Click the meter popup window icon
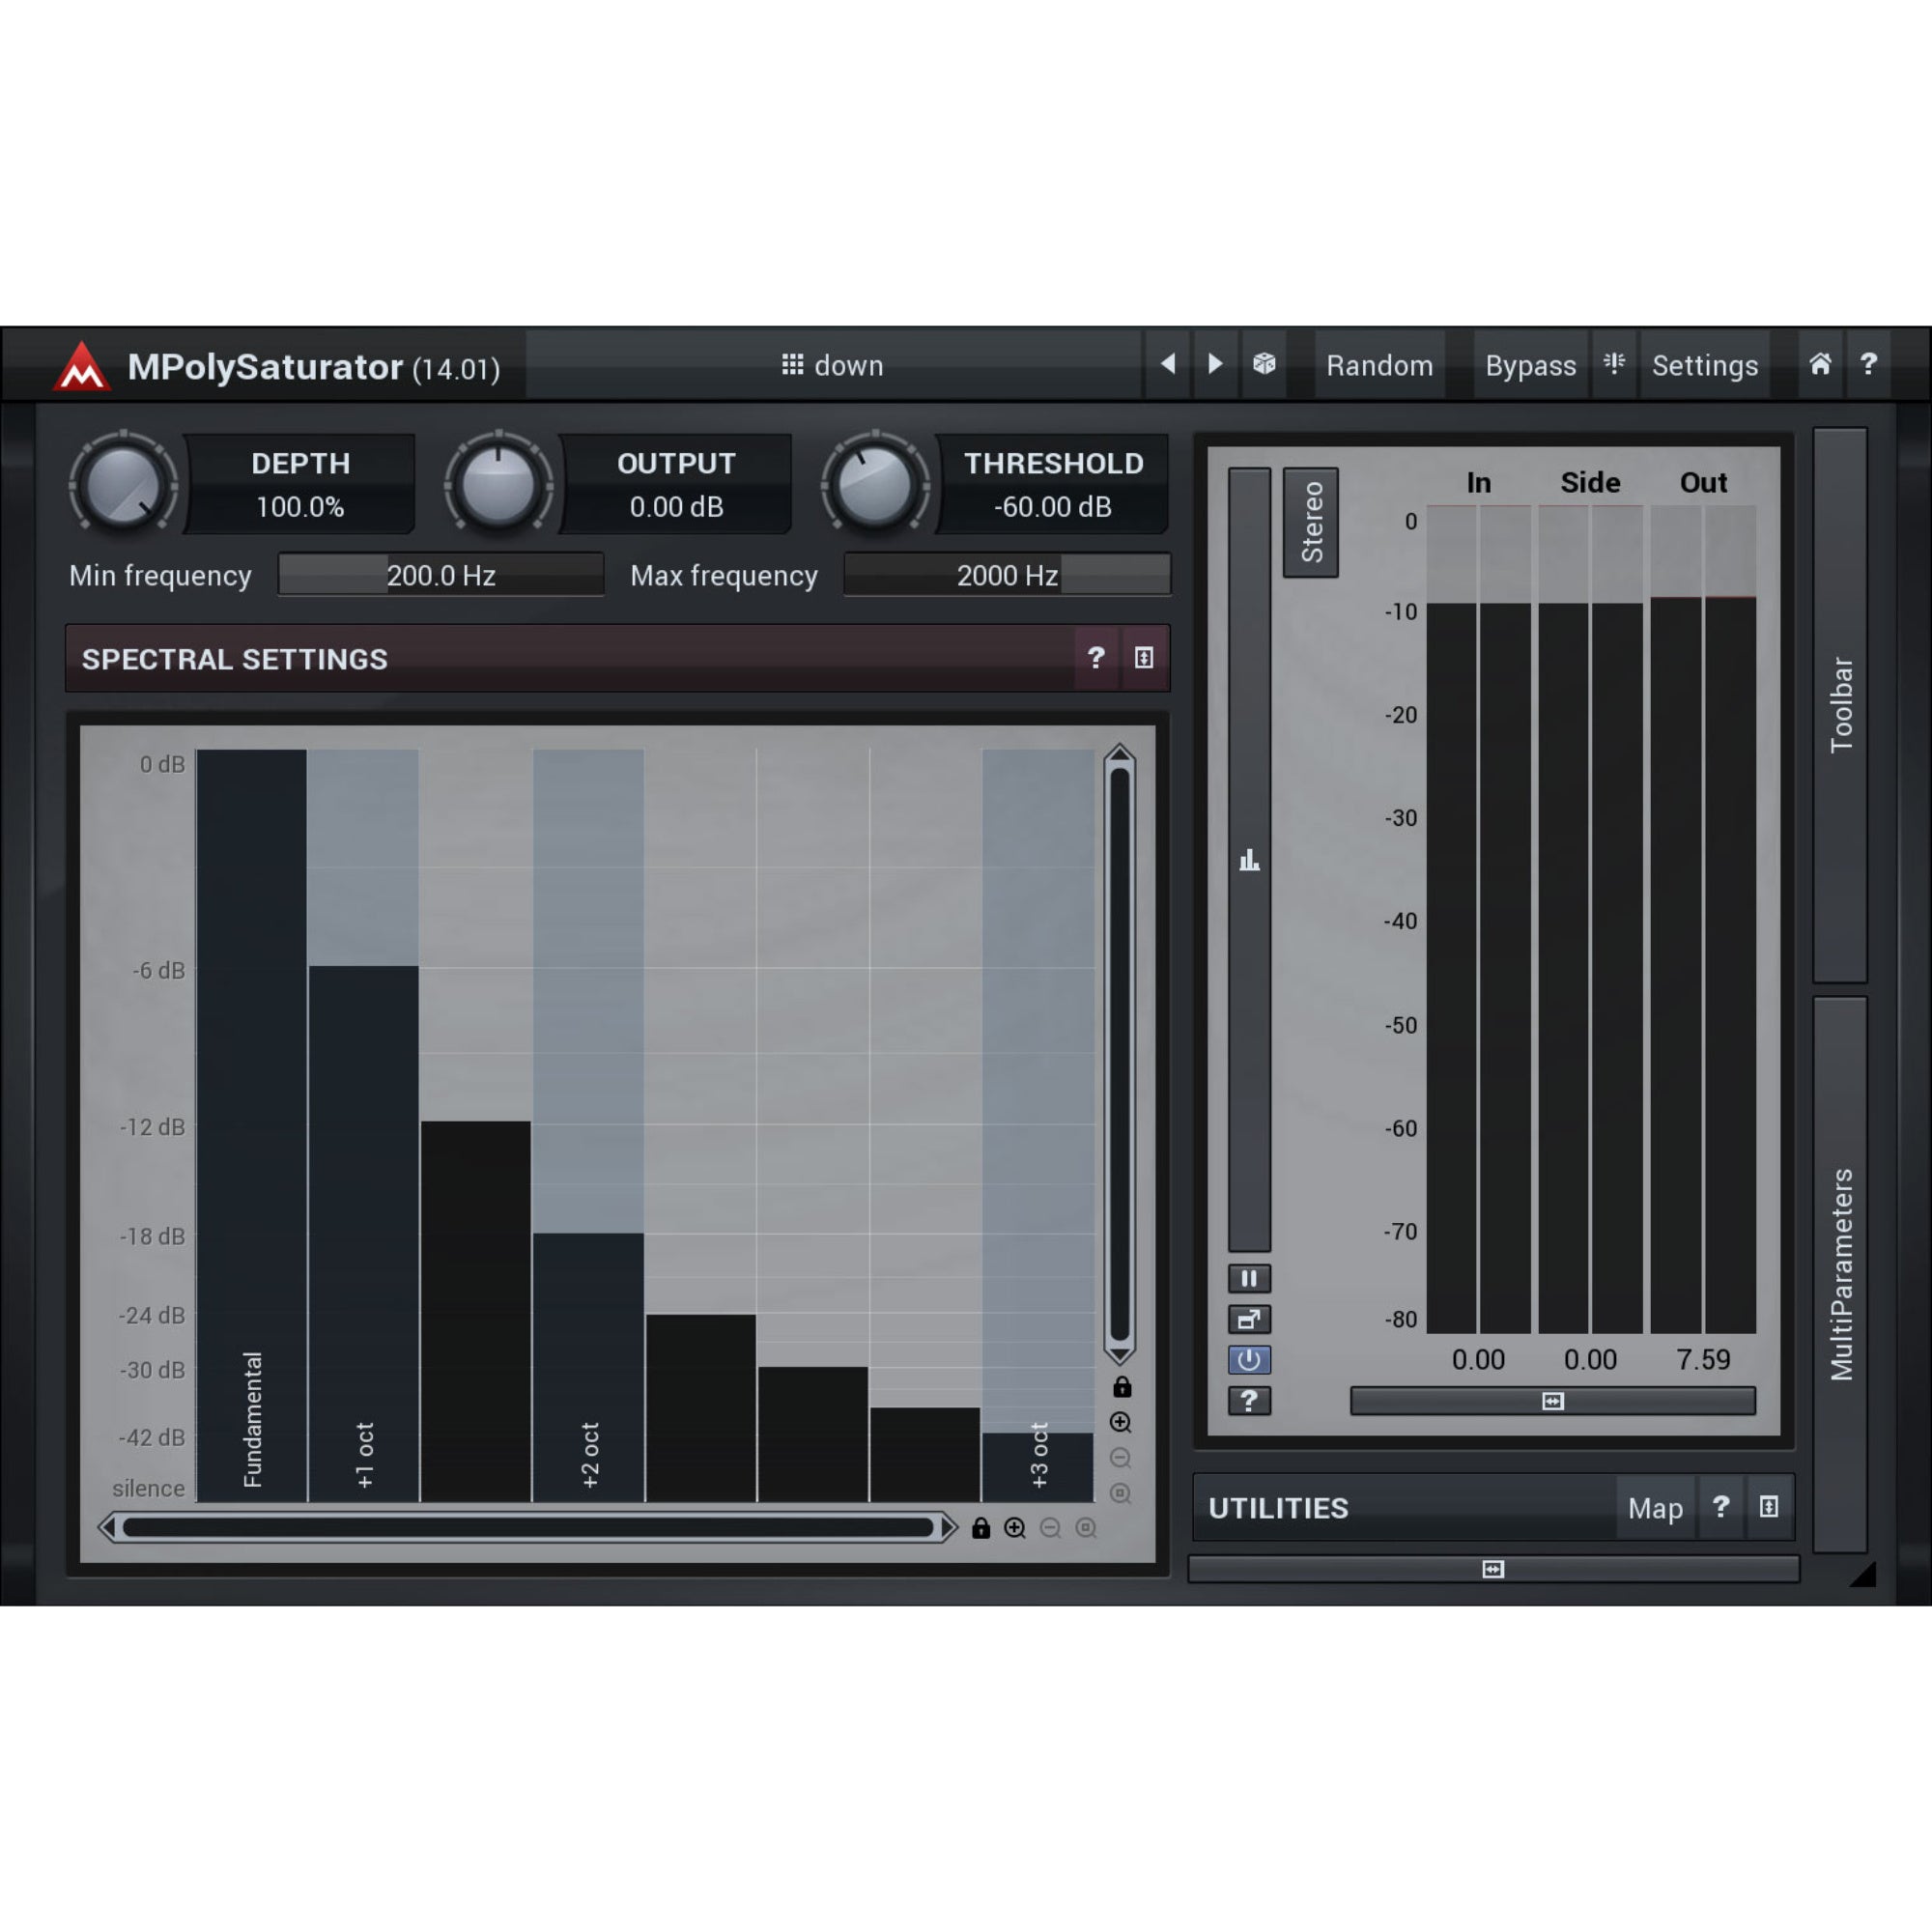This screenshot has width=1932, height=1932. 1249,1319
